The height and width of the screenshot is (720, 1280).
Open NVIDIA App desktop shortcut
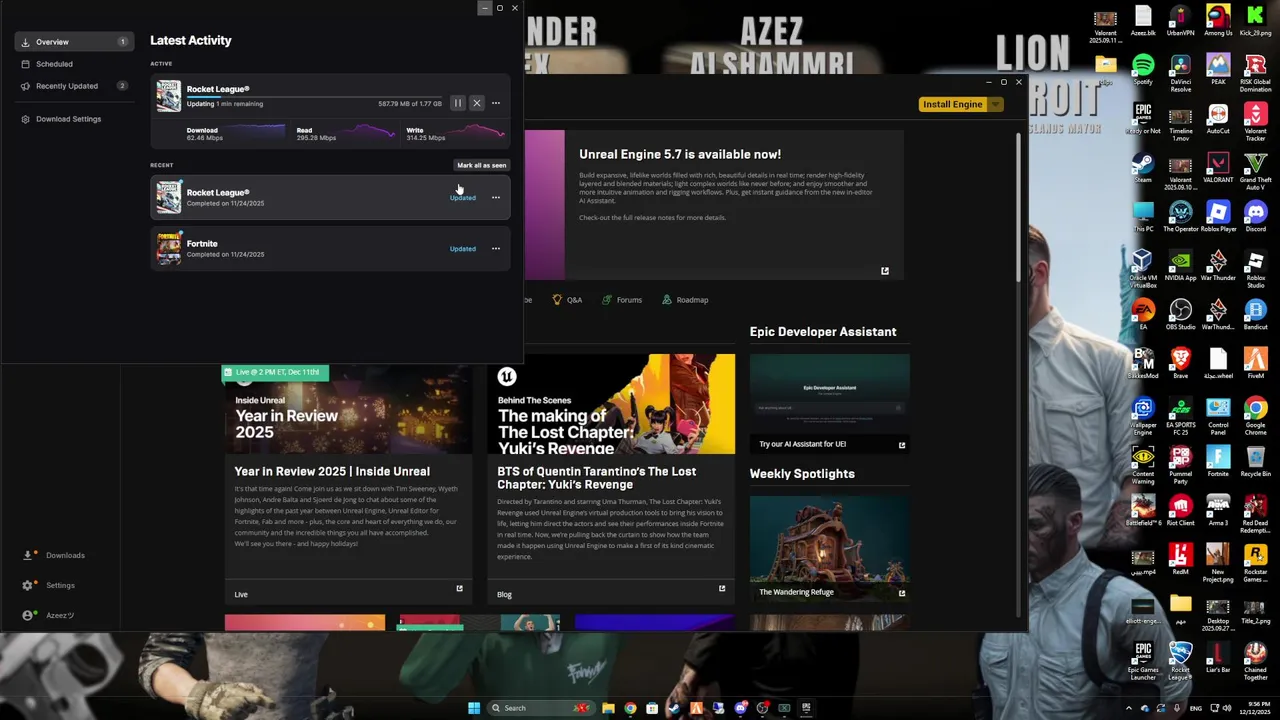pos(1181,266)
